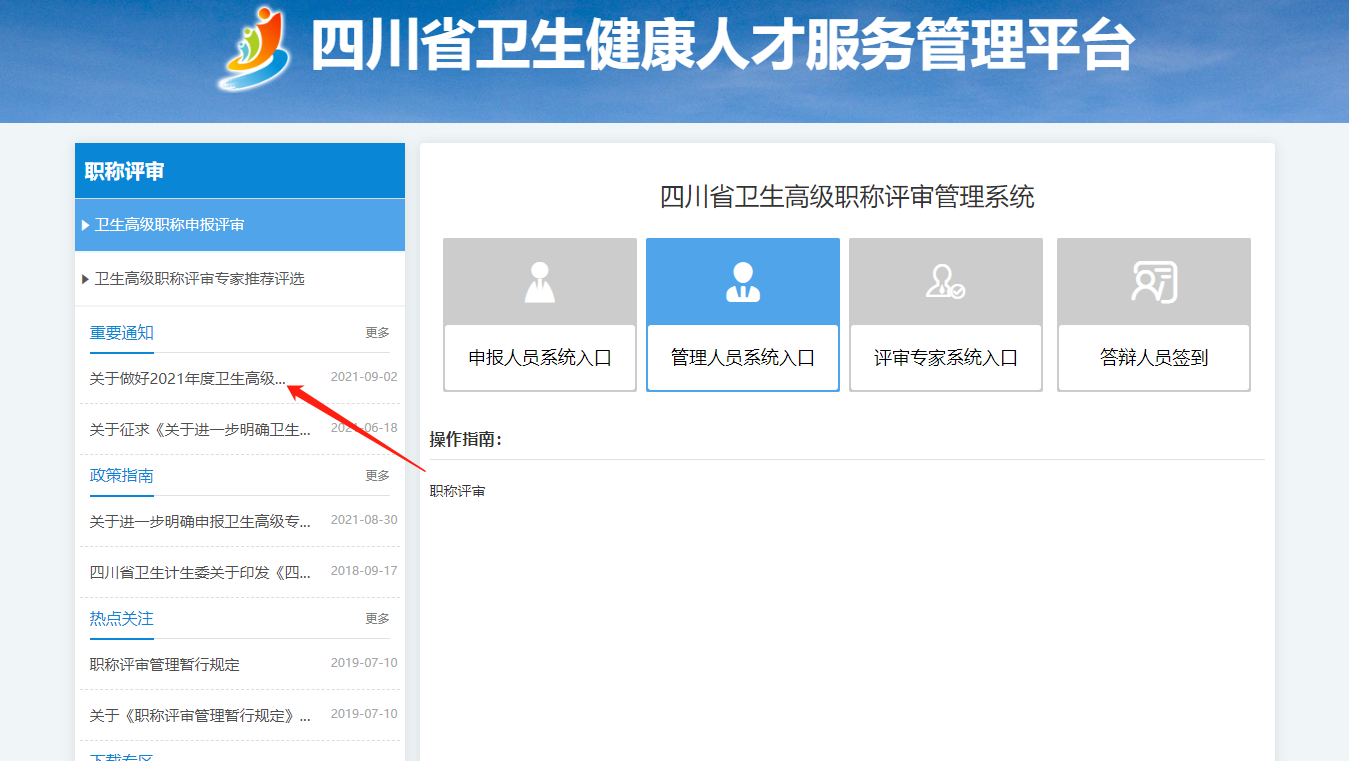Click 更多 next to 重要通知
The height and width of the screenshot is (761, 1349).
pos(377,333)
